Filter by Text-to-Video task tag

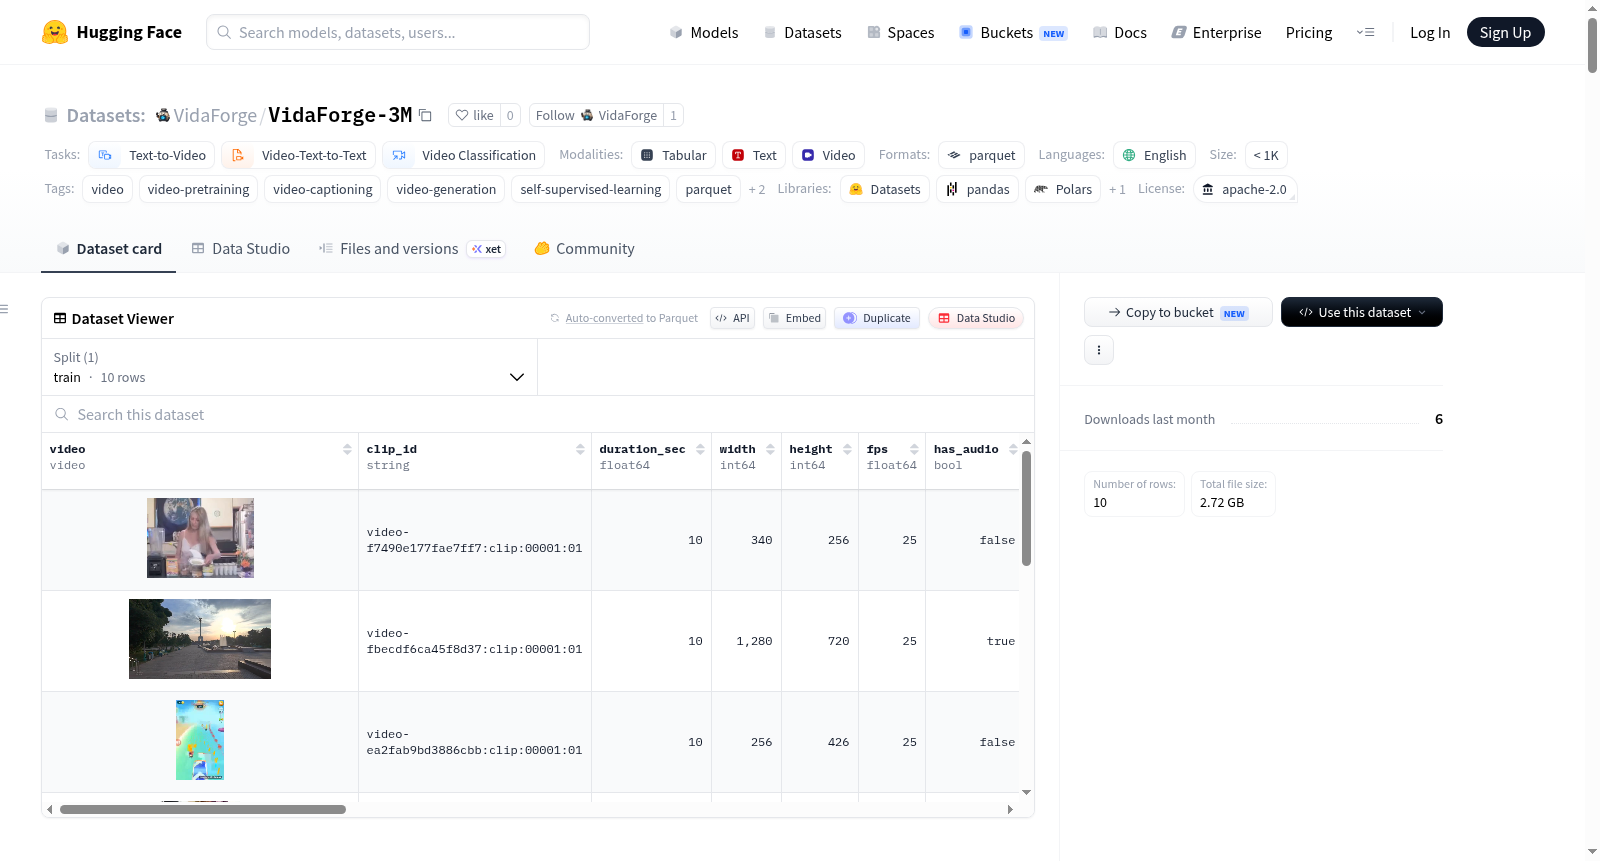tap(152, 155)
